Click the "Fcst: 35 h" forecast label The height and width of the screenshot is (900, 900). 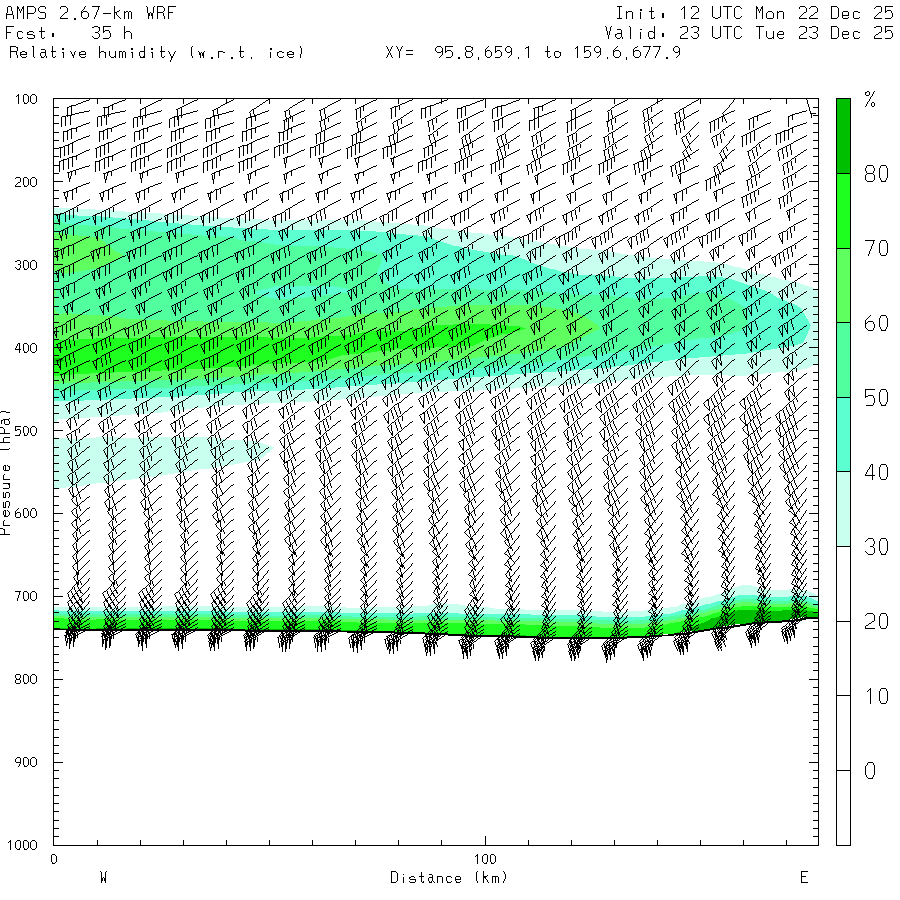tap(69, 33)
